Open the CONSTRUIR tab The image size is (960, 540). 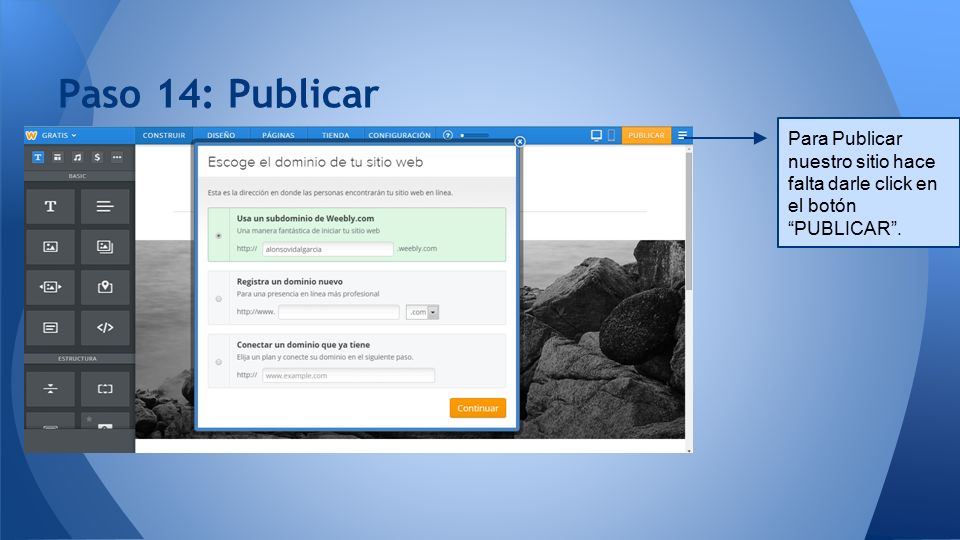164,135
